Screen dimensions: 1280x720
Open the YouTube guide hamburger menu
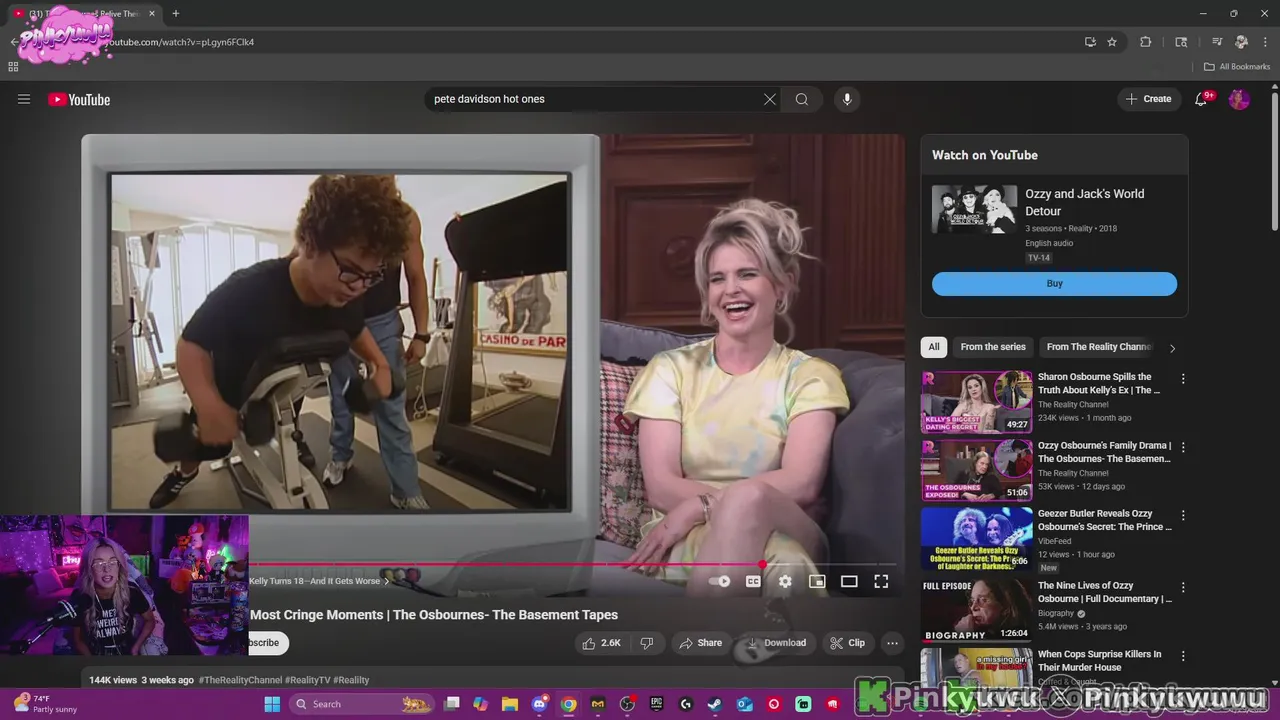(24, 99)
